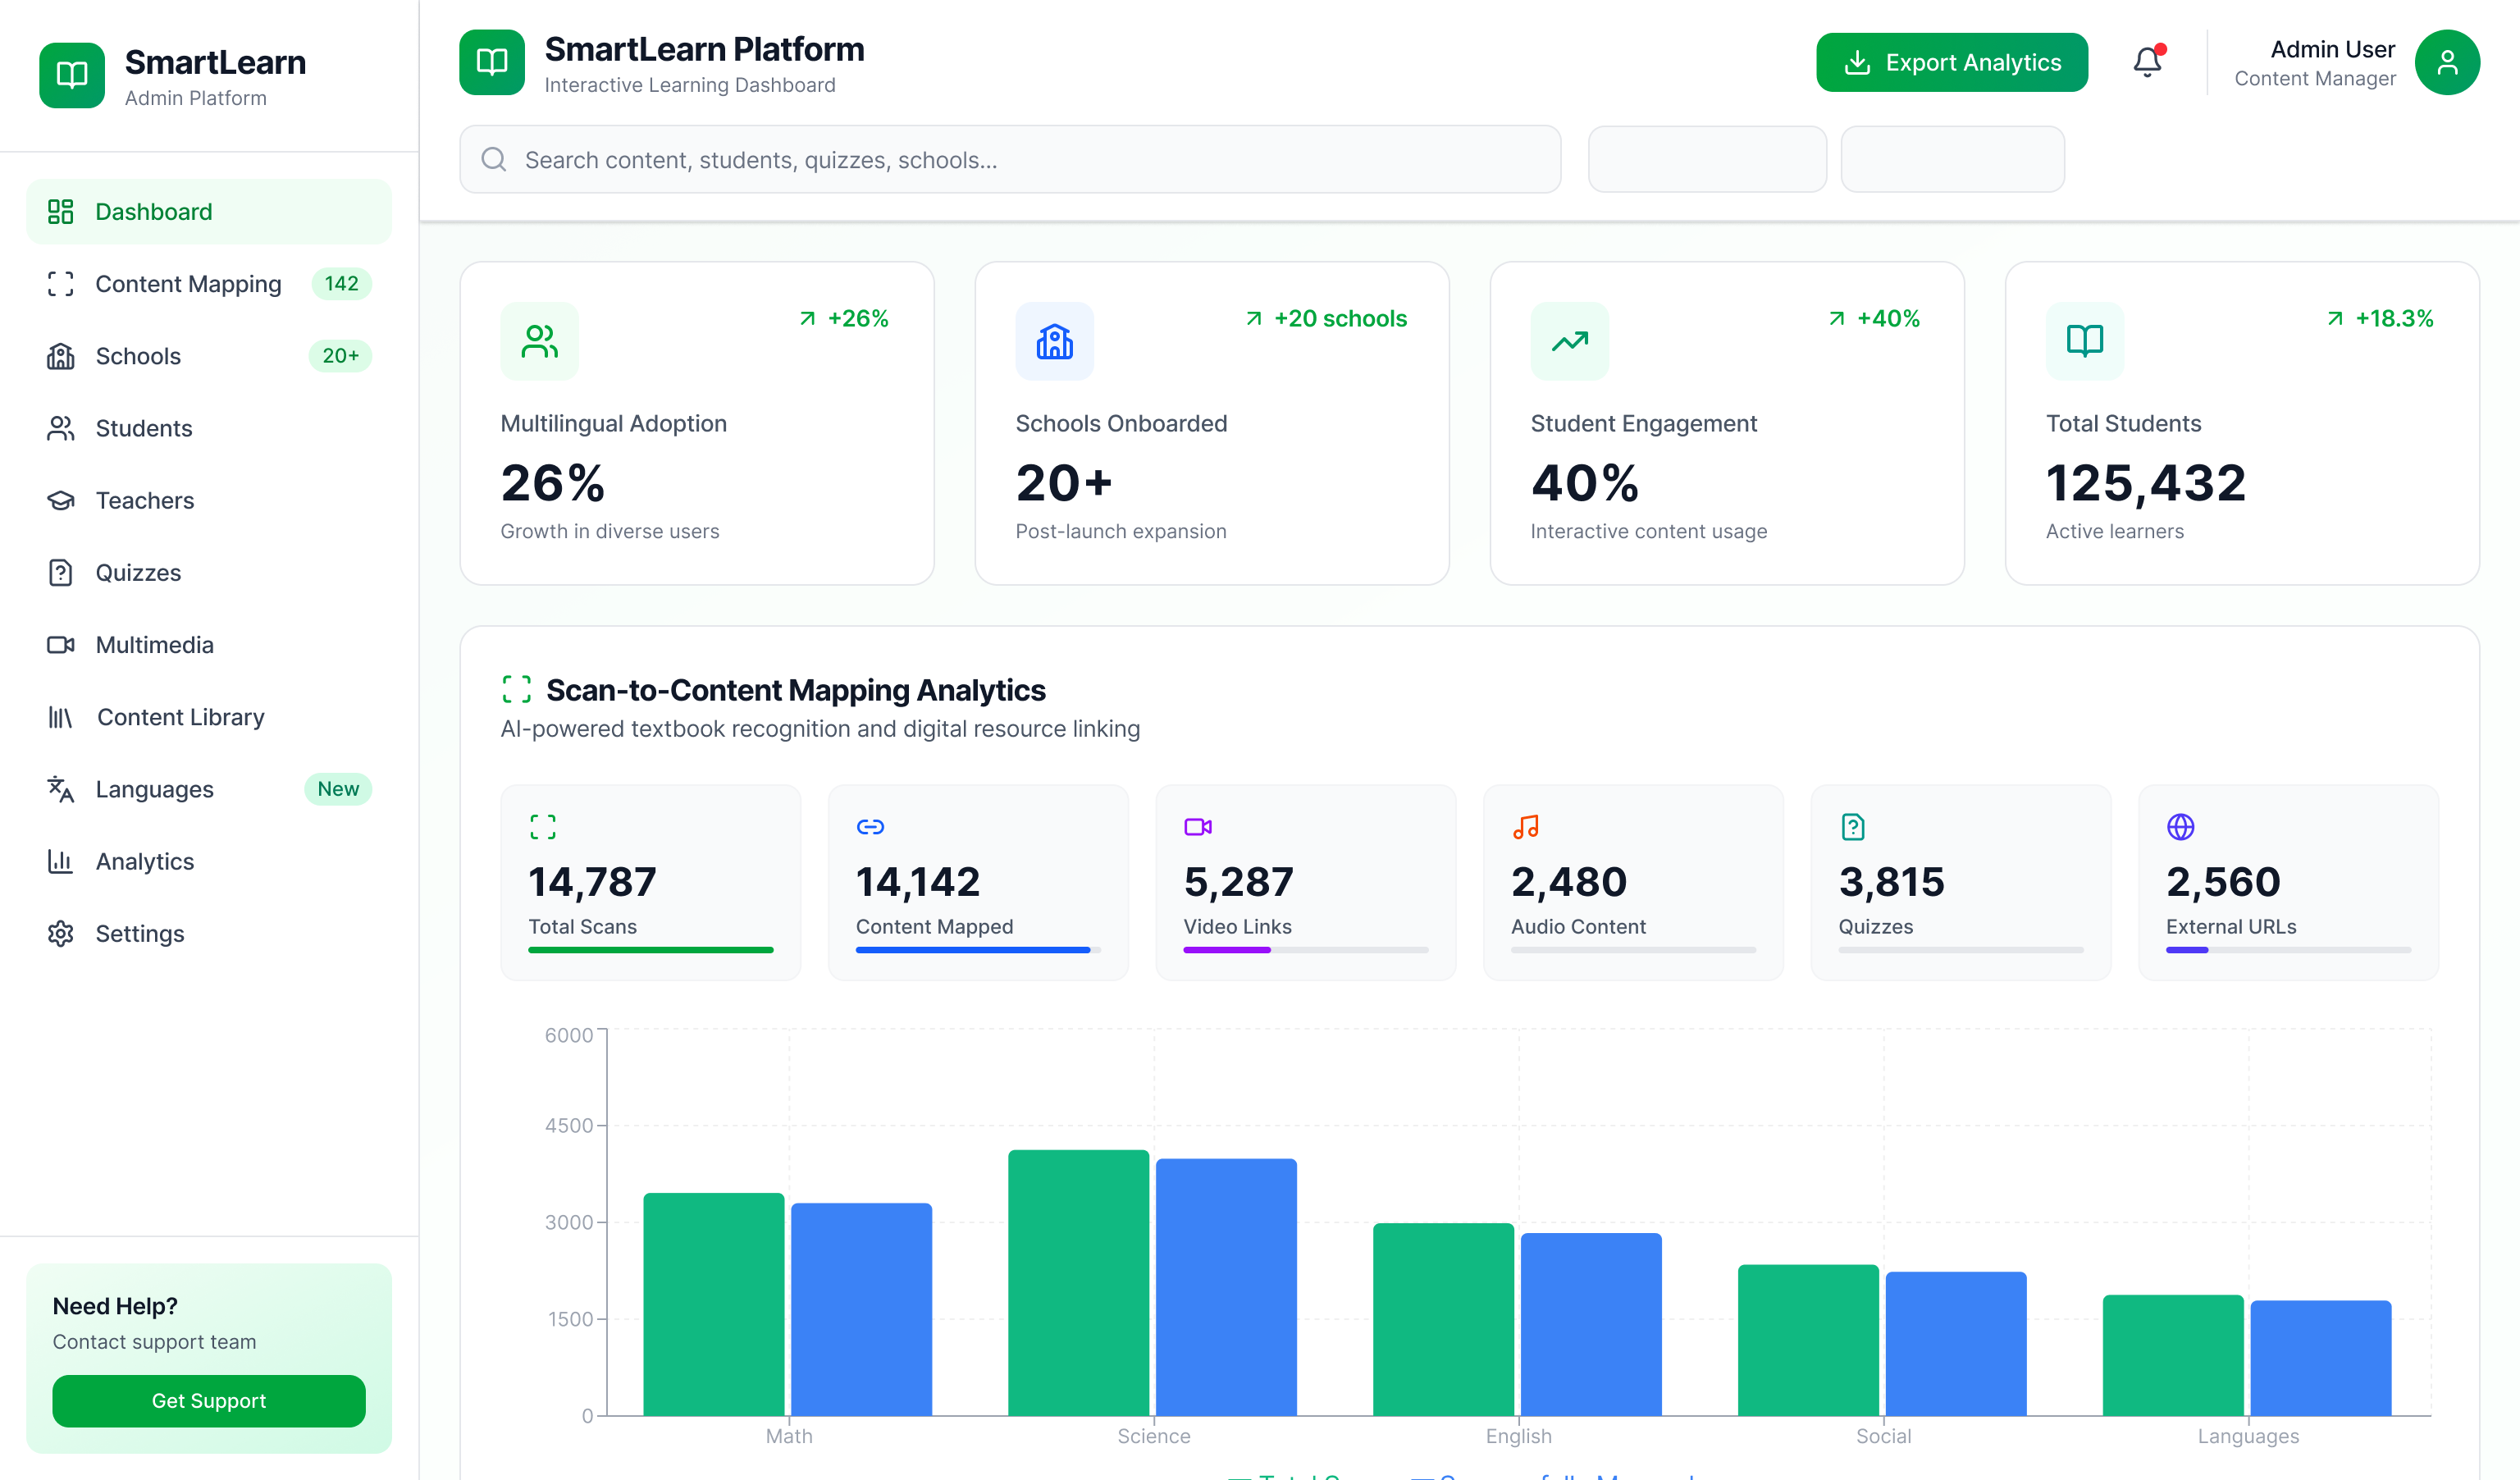
Task: Open the second filter dropdown beside search bar
Action: tap(1953, 159)
